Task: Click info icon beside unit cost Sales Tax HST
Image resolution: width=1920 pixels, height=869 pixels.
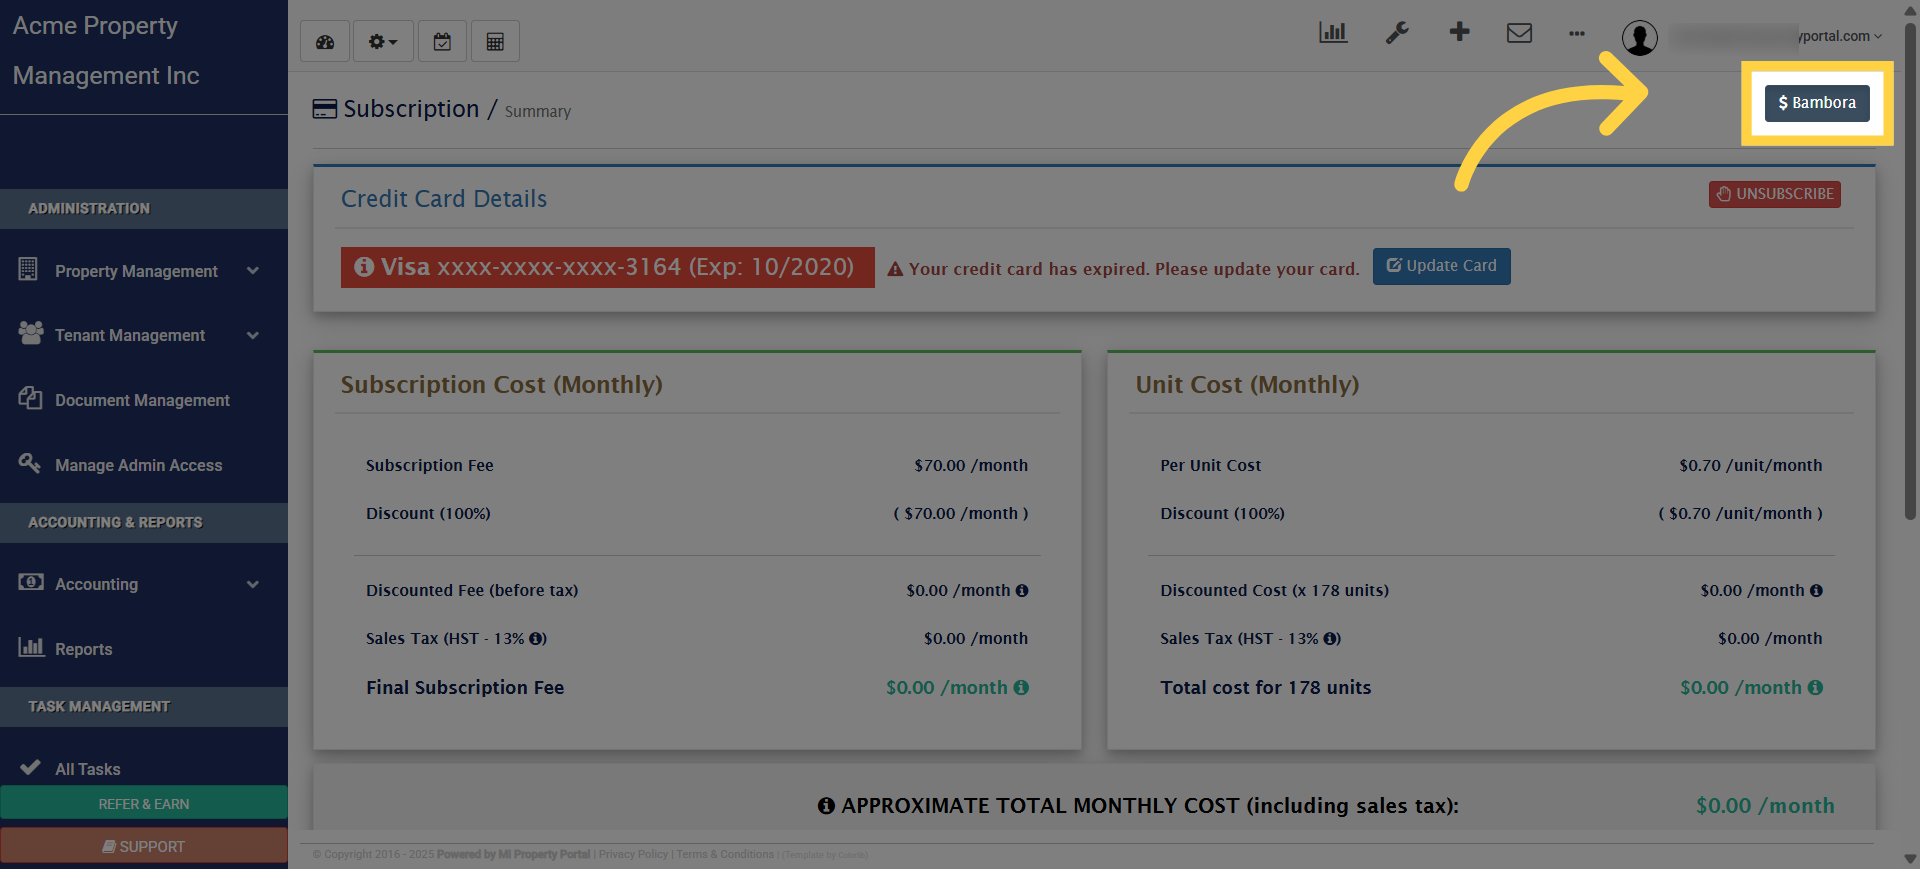Action: click(x=1332, y=639)
